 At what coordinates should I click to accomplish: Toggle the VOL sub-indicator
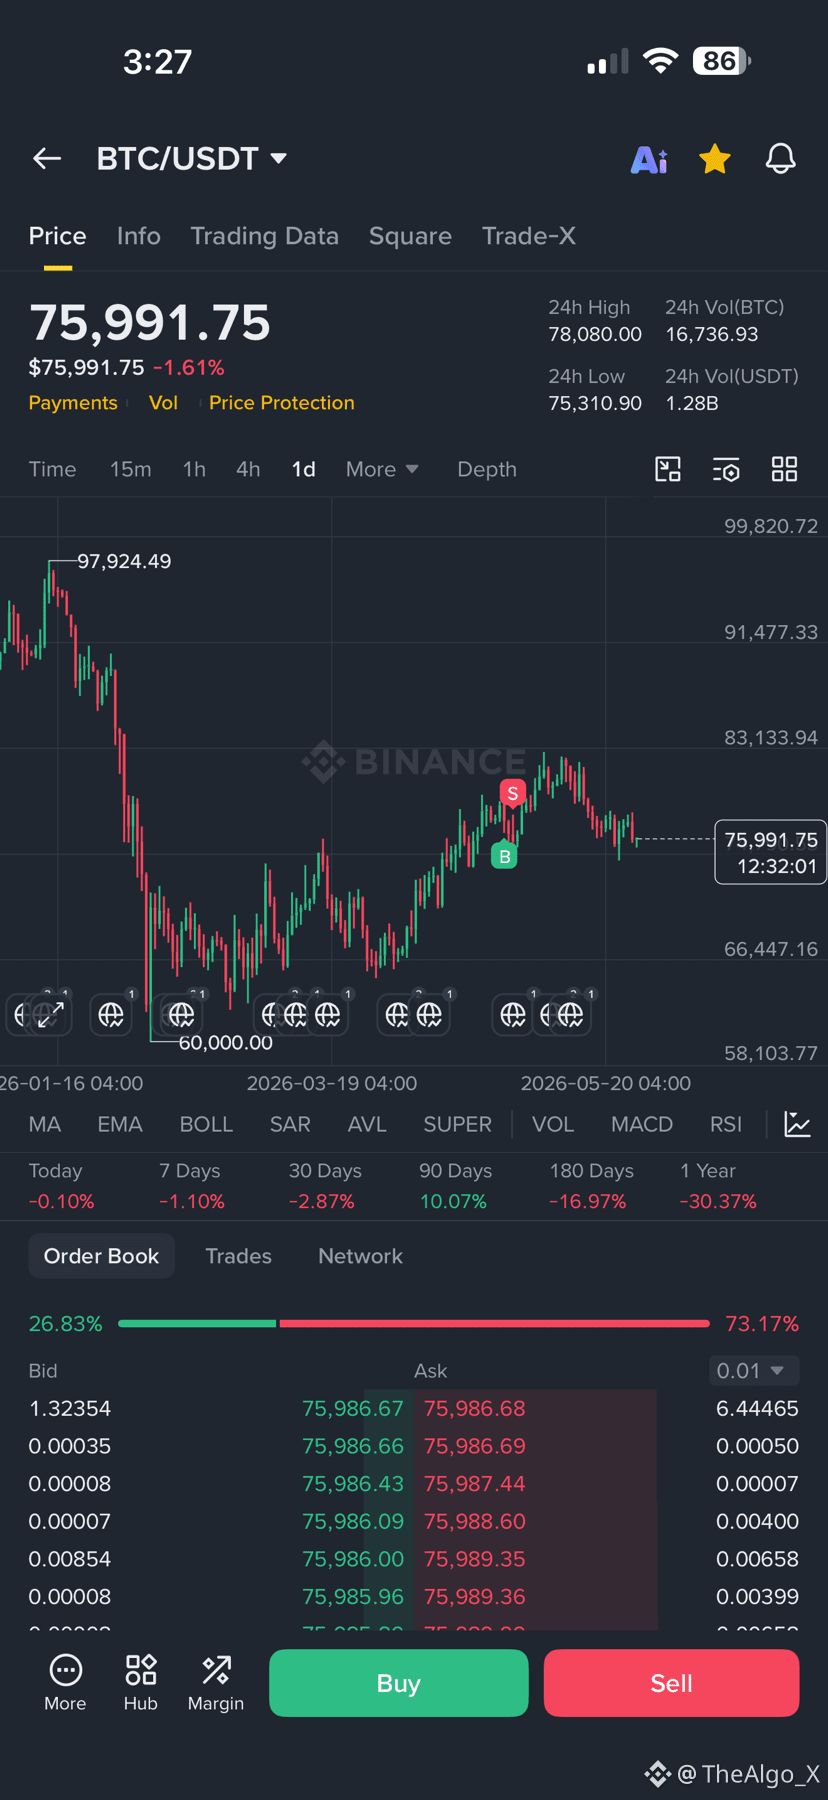point(553,1124)
